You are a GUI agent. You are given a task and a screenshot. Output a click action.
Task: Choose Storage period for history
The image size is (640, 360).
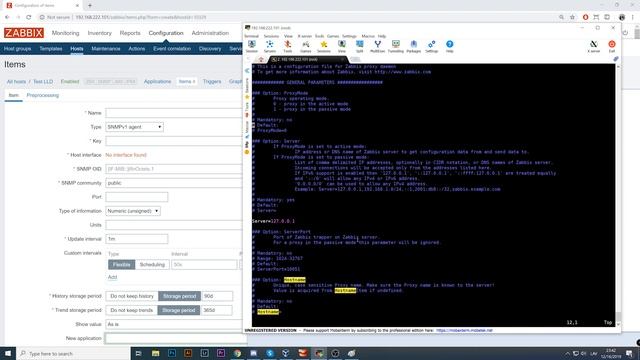tap(180, 296)
